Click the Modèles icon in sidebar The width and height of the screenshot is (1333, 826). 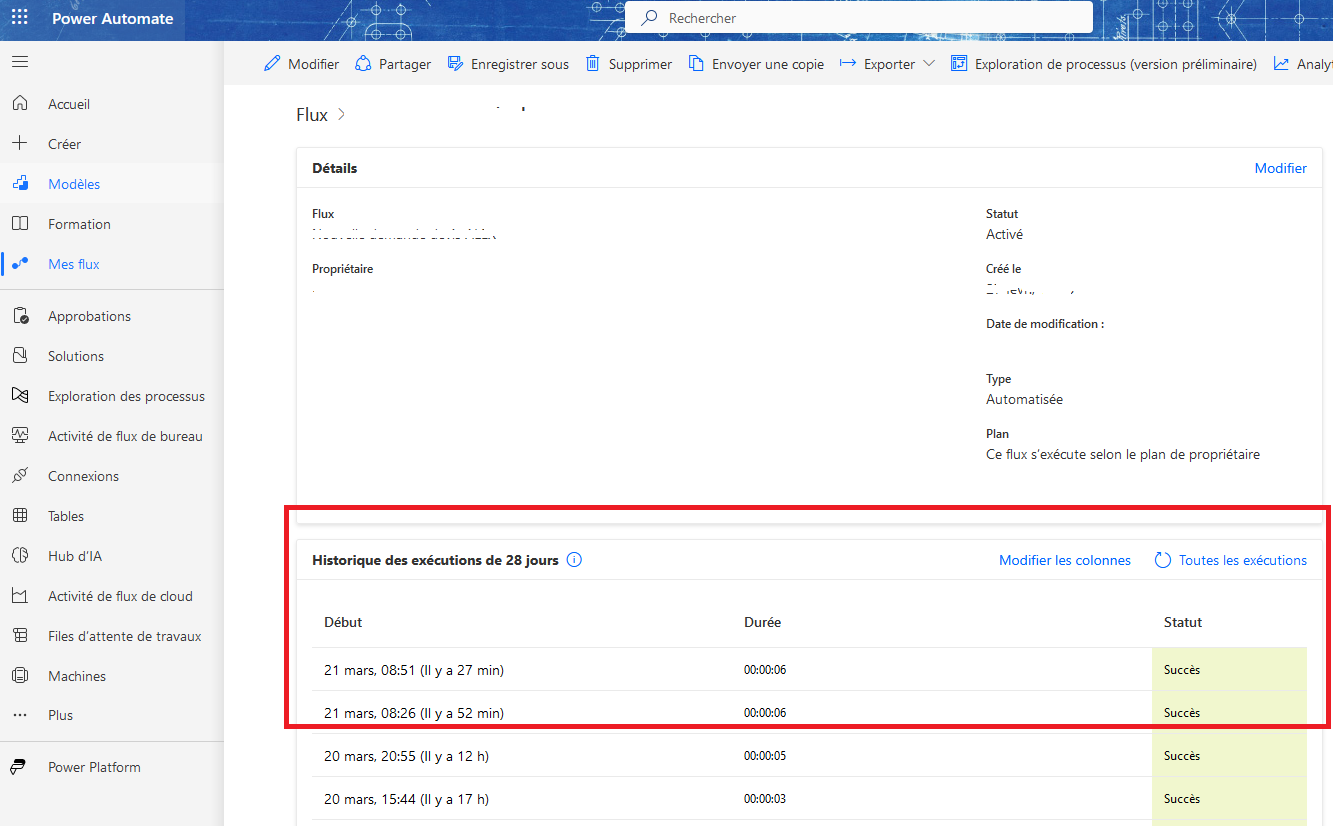[x=20, y=184]
